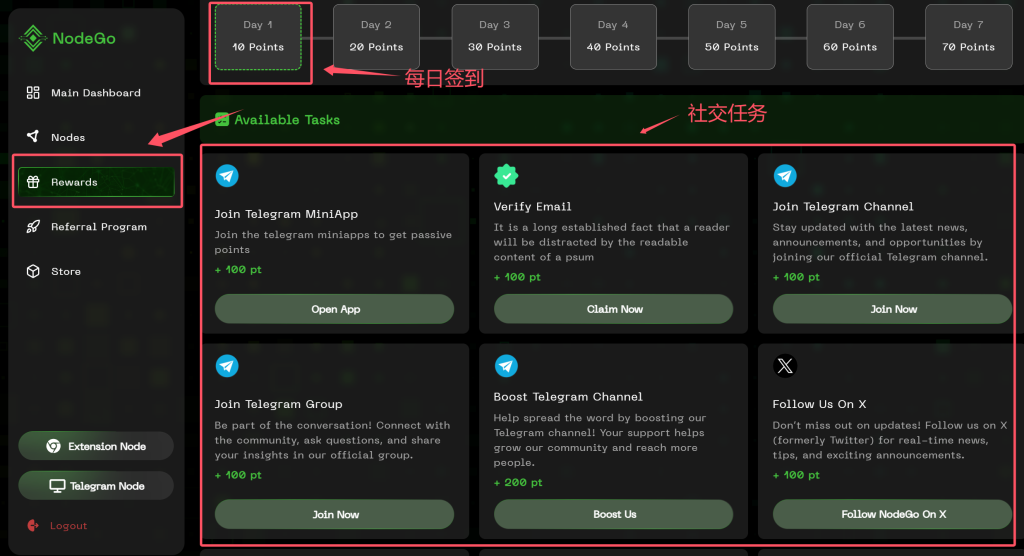1024x556 pixels.
Task: Select the Rewards sidebar item
Action: click(96, 182)
